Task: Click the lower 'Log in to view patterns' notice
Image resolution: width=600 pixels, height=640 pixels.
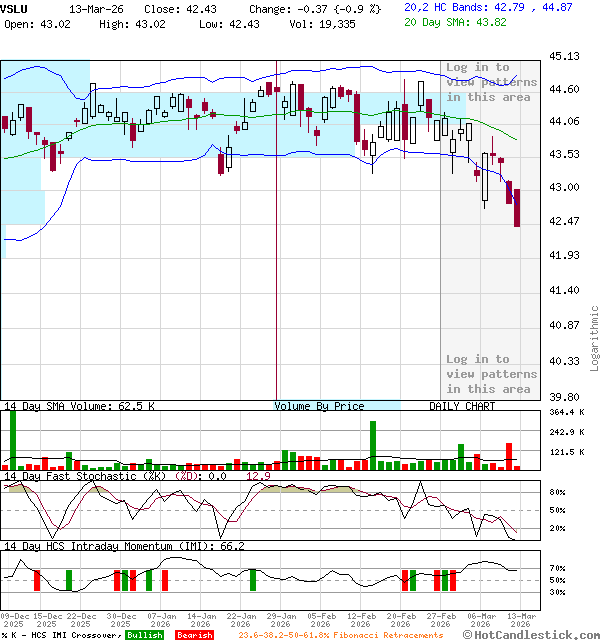Action: tap(491, 374)
